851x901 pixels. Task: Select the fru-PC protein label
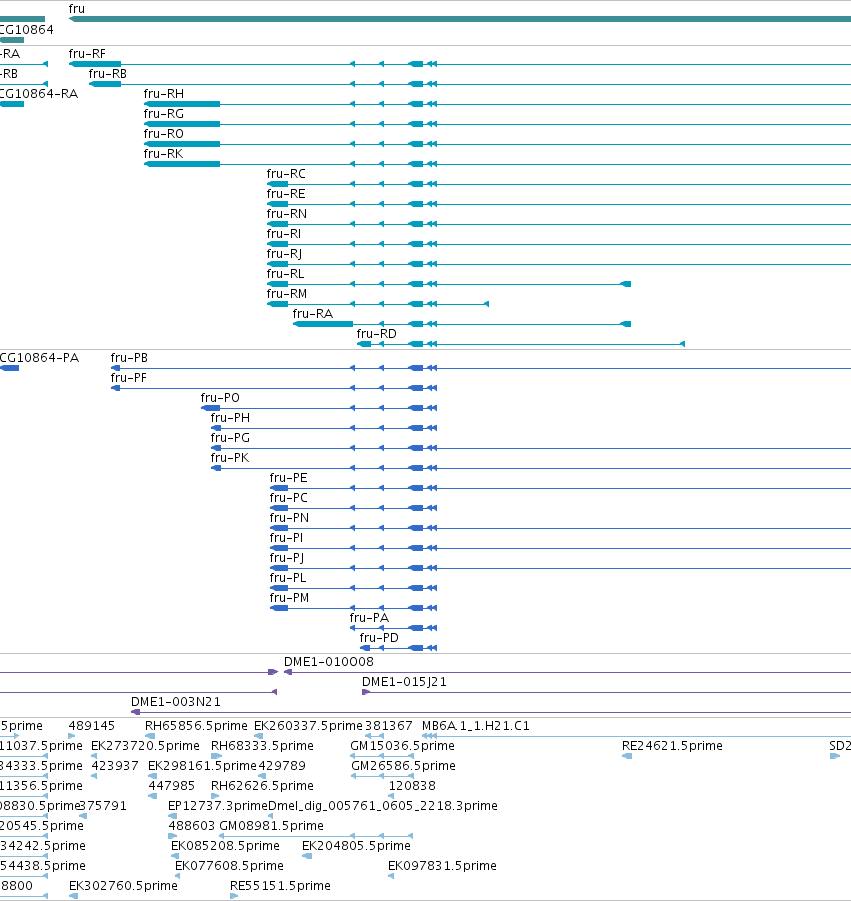288,498
